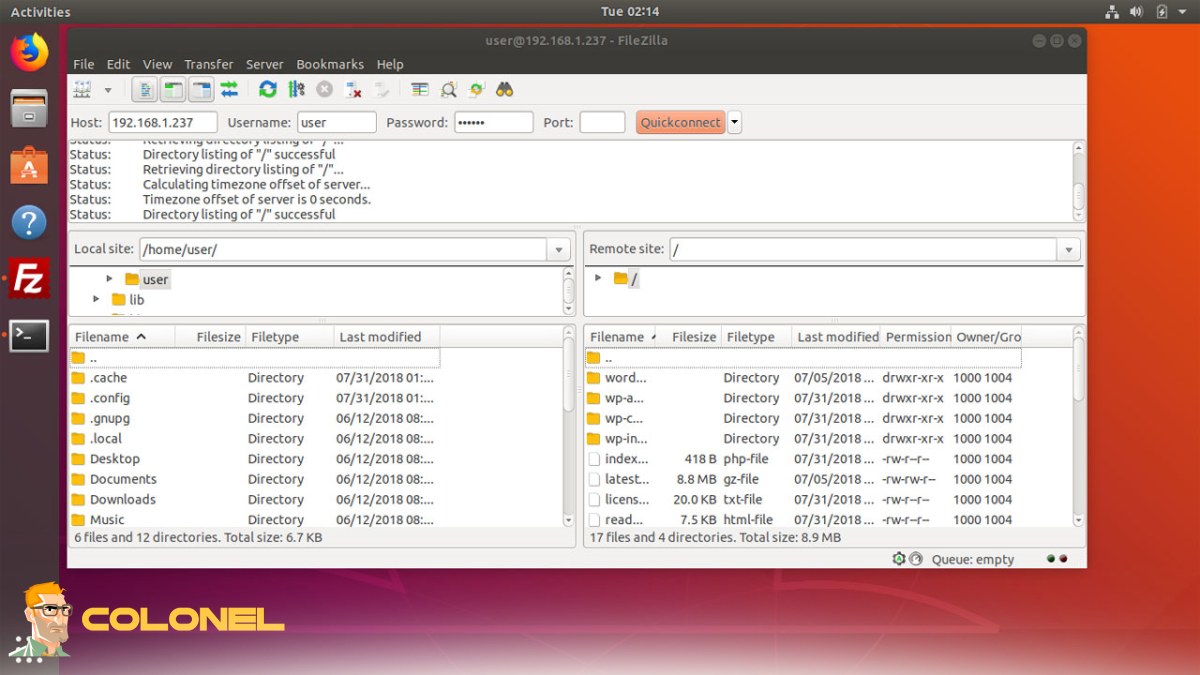Refresh the file and folder lists
The image size is (1200, 675).
click(267, 89)
